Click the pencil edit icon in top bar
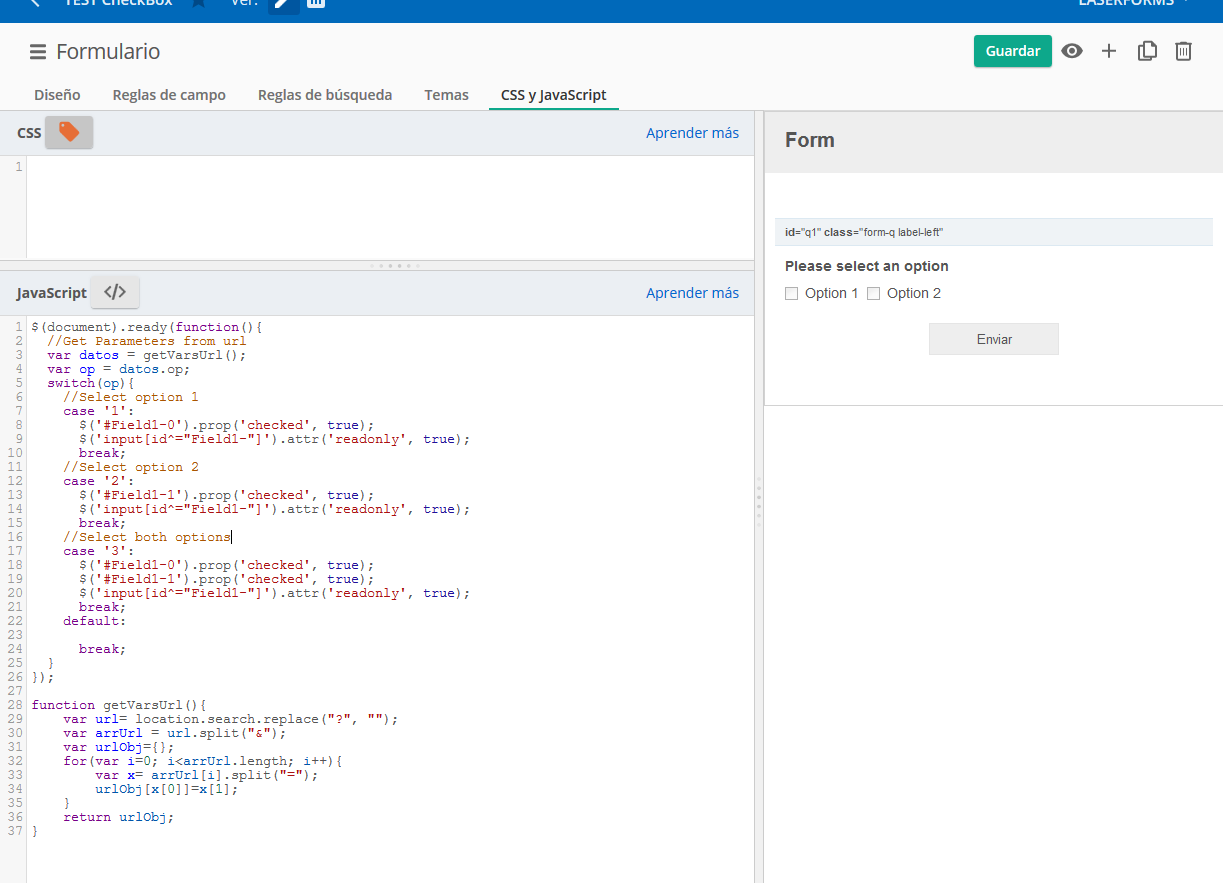The image size is (1223, 883). (284, 3)
